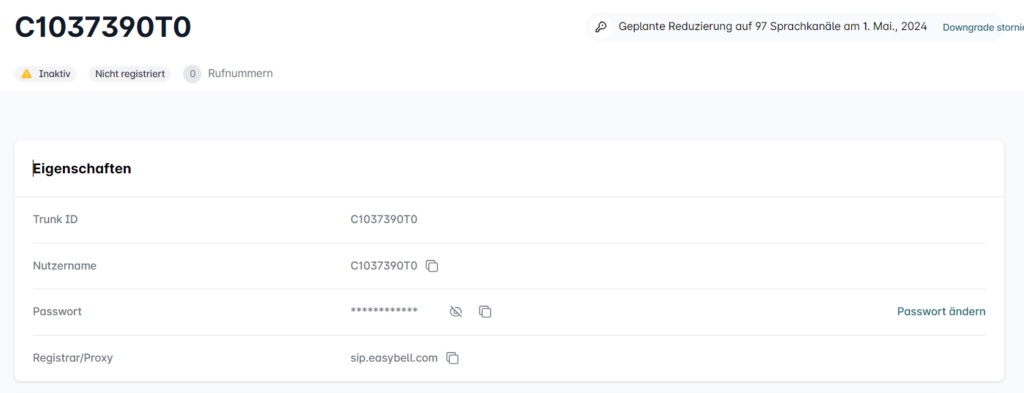Click the C1037390T0 page title
1024x393 pixels.
coord(103,27)
